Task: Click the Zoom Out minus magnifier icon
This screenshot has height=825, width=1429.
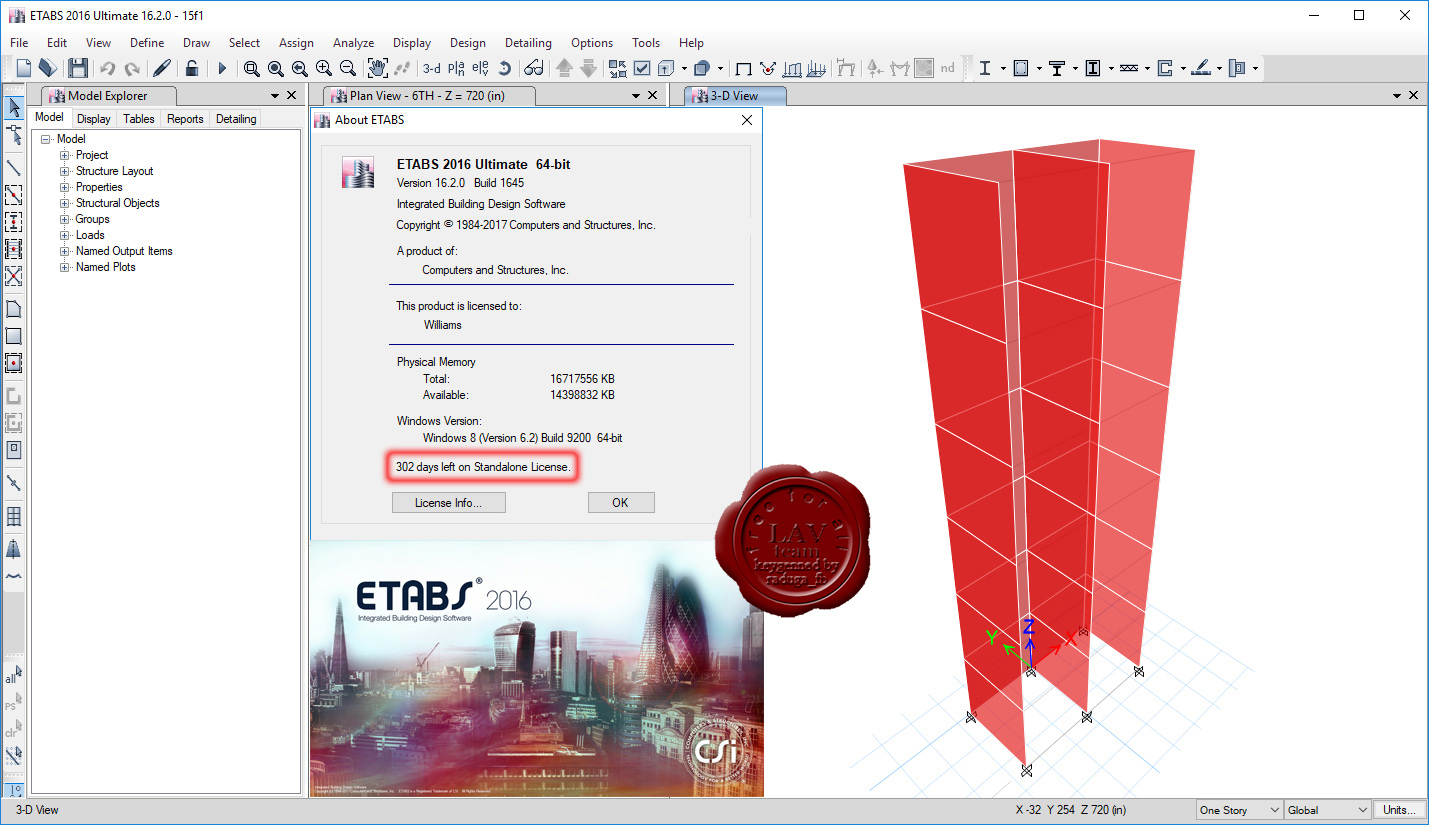Action: coord(348,68)
